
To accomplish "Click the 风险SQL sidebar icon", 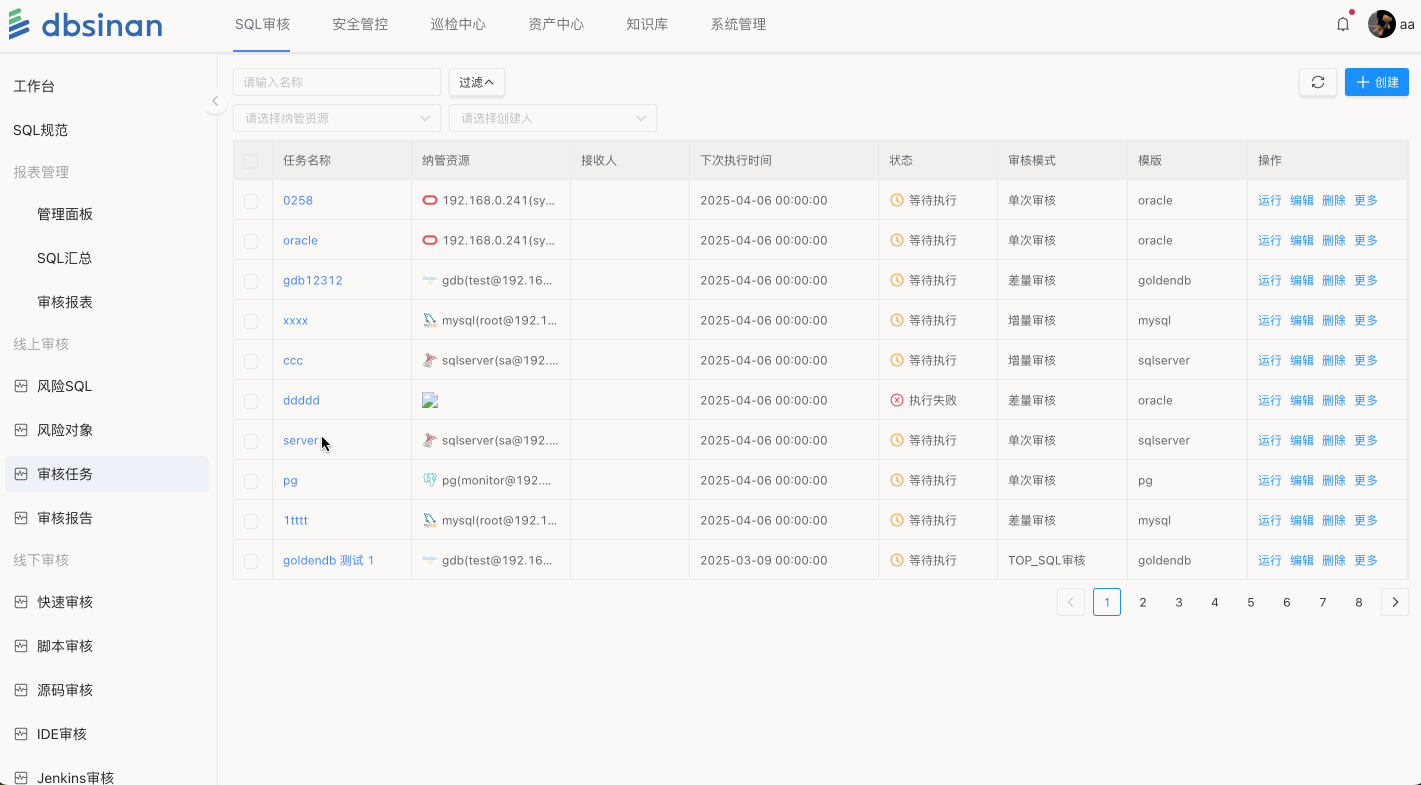I will (x=21, y=386).
